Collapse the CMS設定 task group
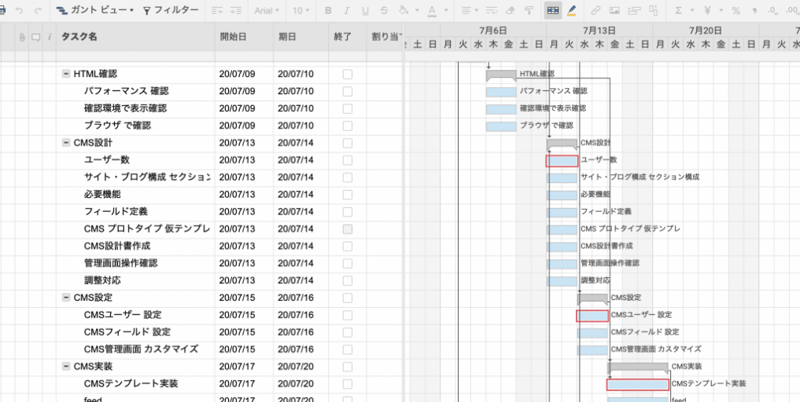The height and width of the screenshot is (402, 800). pyautogui.click(x=66, y=298)
